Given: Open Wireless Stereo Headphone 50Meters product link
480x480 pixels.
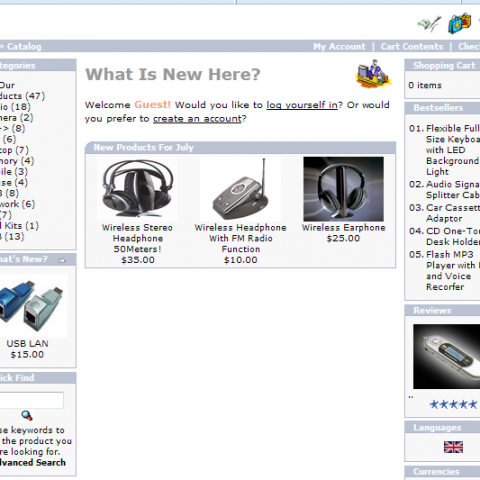Looking at the screenshot, I should pyautogui.click(x=137, y=238).
